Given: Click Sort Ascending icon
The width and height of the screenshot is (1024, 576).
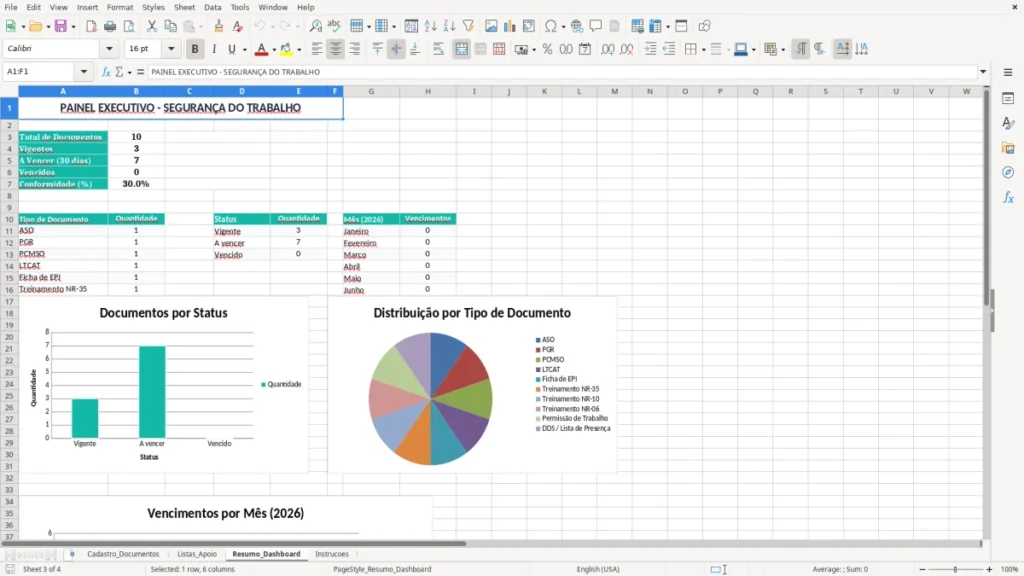Looking at the screenshot, I should tap(430, 26).
